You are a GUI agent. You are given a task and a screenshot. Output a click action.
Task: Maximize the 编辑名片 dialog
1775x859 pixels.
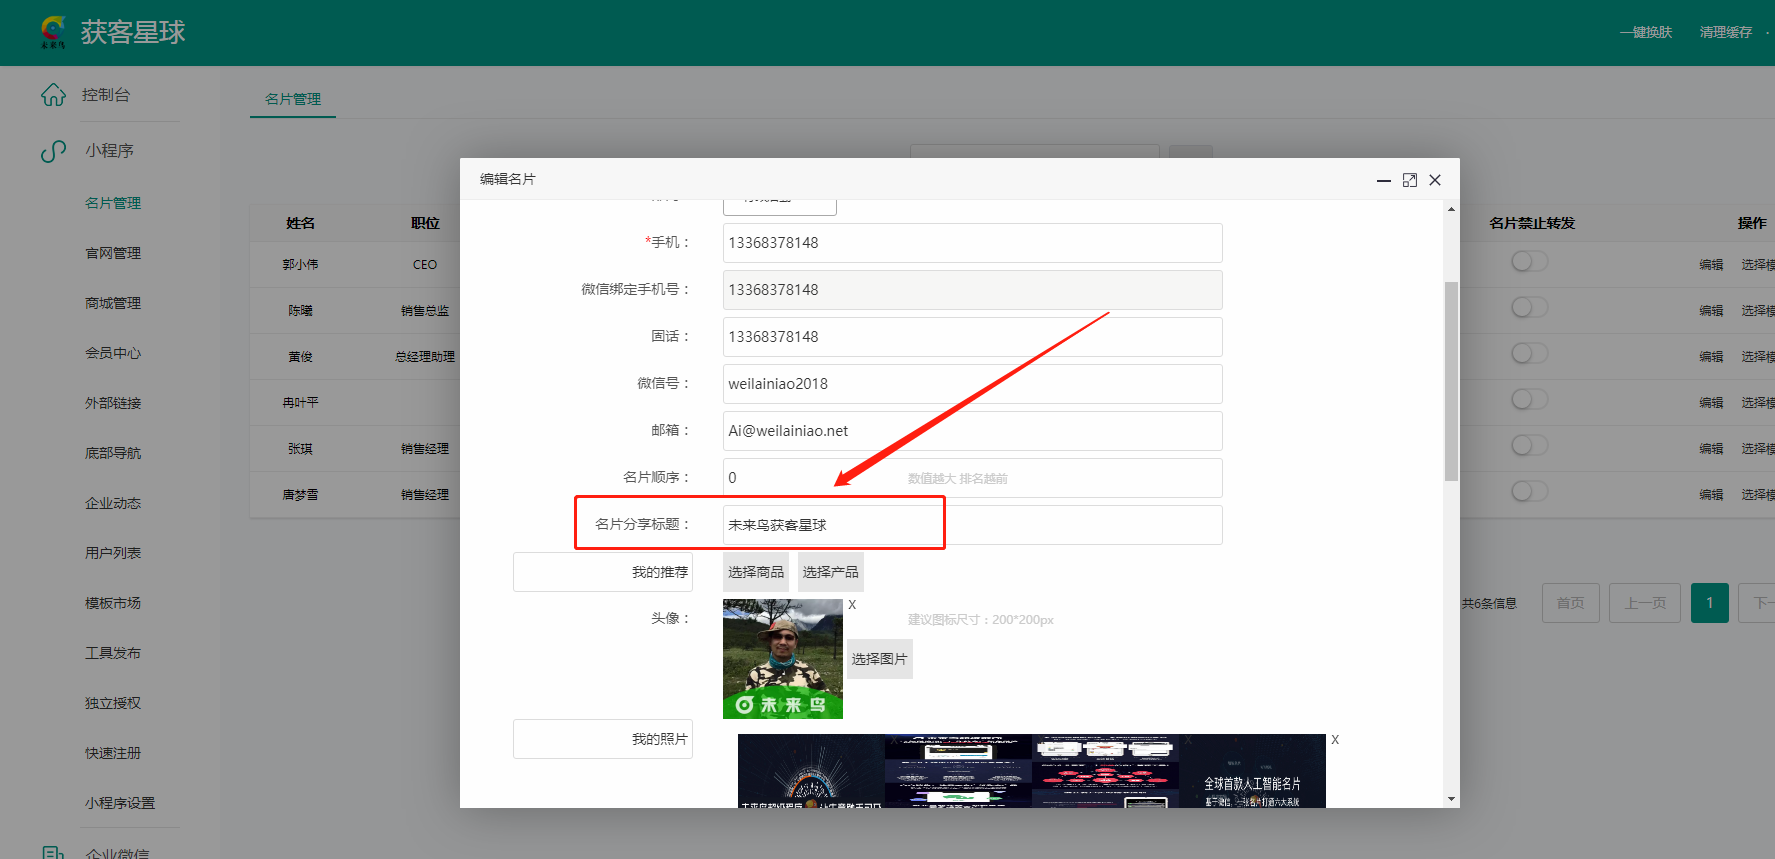[1410, 180]
